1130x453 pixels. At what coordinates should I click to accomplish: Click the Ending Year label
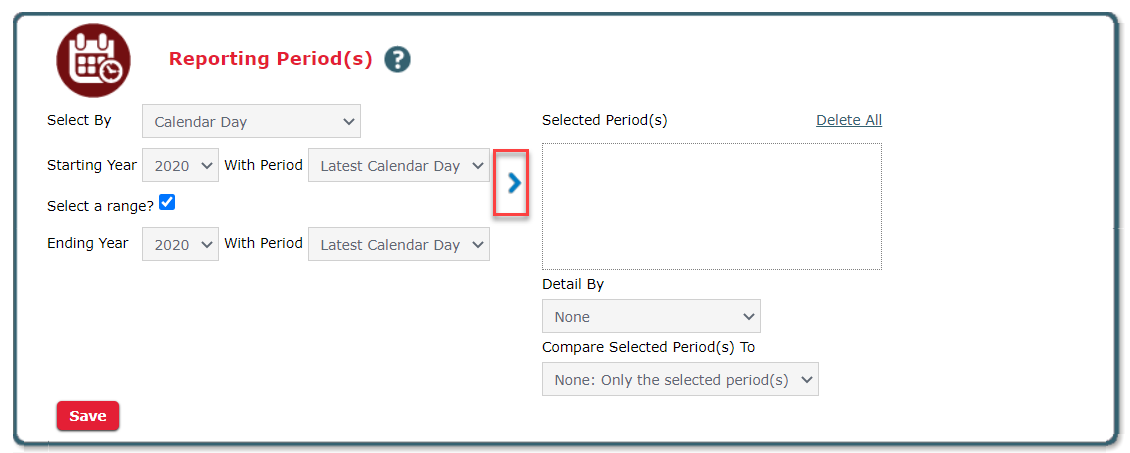88,243
